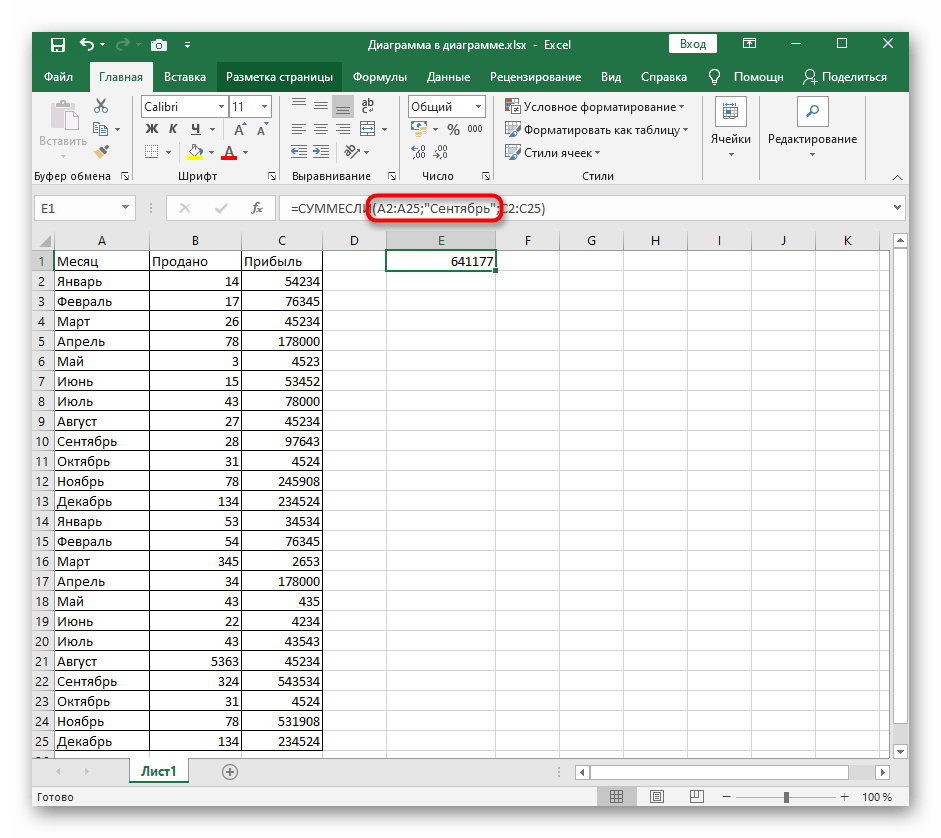Image resolution: width=941 pixels, height=838 pixels.
Task: Click the Cut scissors icon
Action: pyautogui.click(x=101, y=107)
